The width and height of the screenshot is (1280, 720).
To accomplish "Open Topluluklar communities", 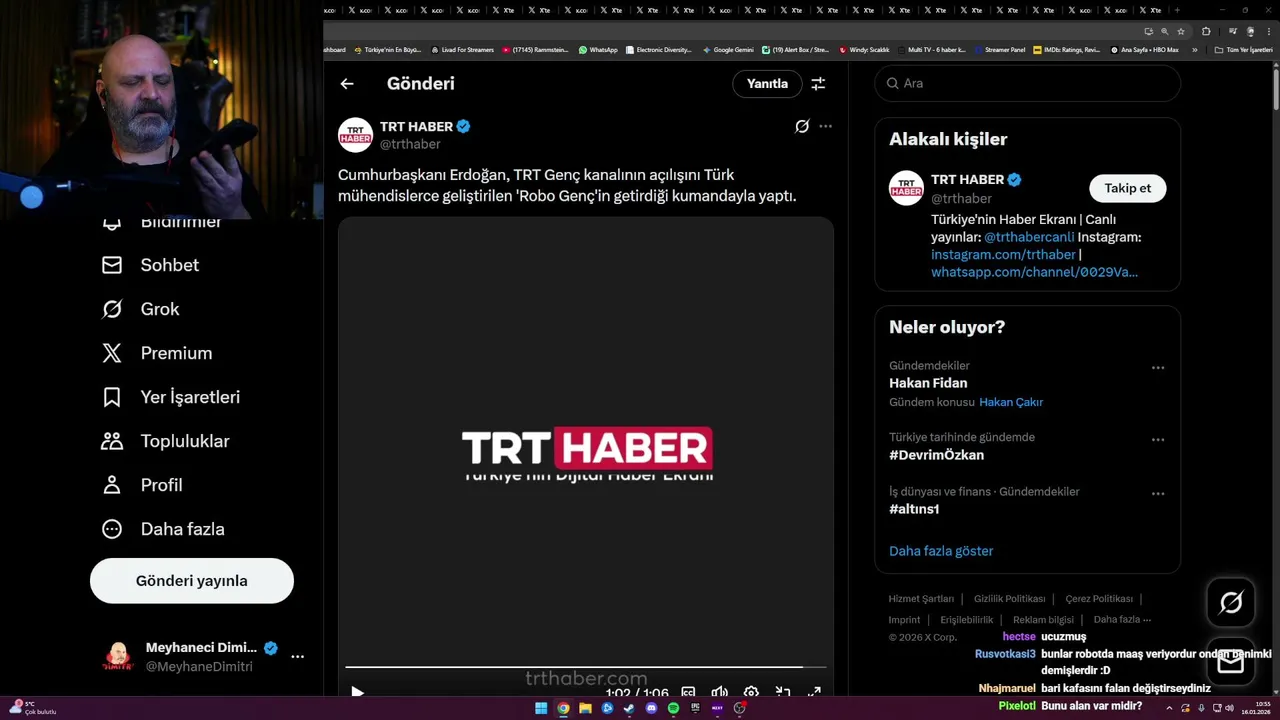I will point(165,441).
